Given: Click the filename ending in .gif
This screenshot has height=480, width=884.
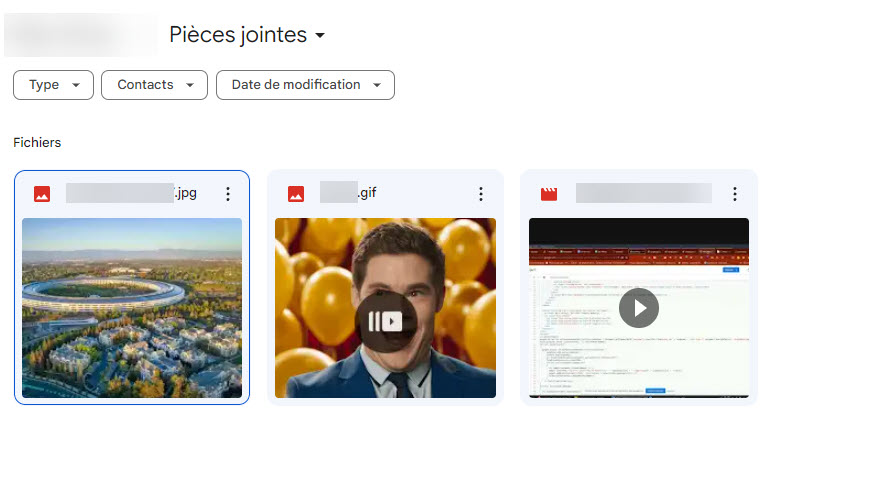Looking at the screenshot, I should click(348, 193).
